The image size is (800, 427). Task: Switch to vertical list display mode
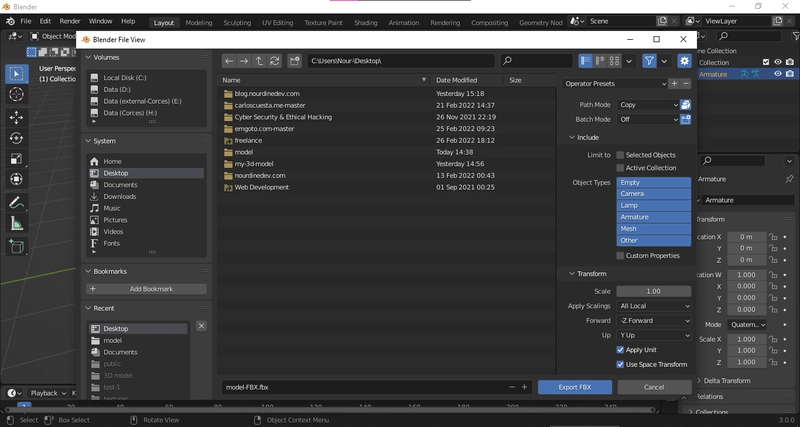[x=586, y=61]
